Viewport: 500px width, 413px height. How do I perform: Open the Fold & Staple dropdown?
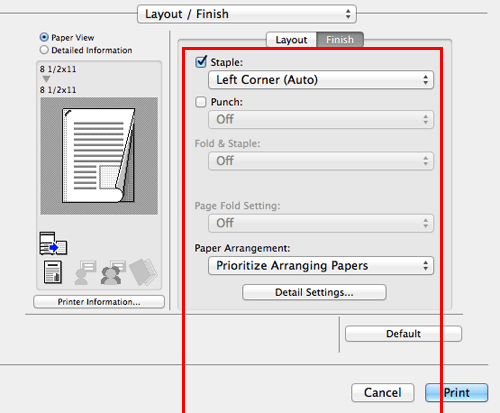(321, 161)
